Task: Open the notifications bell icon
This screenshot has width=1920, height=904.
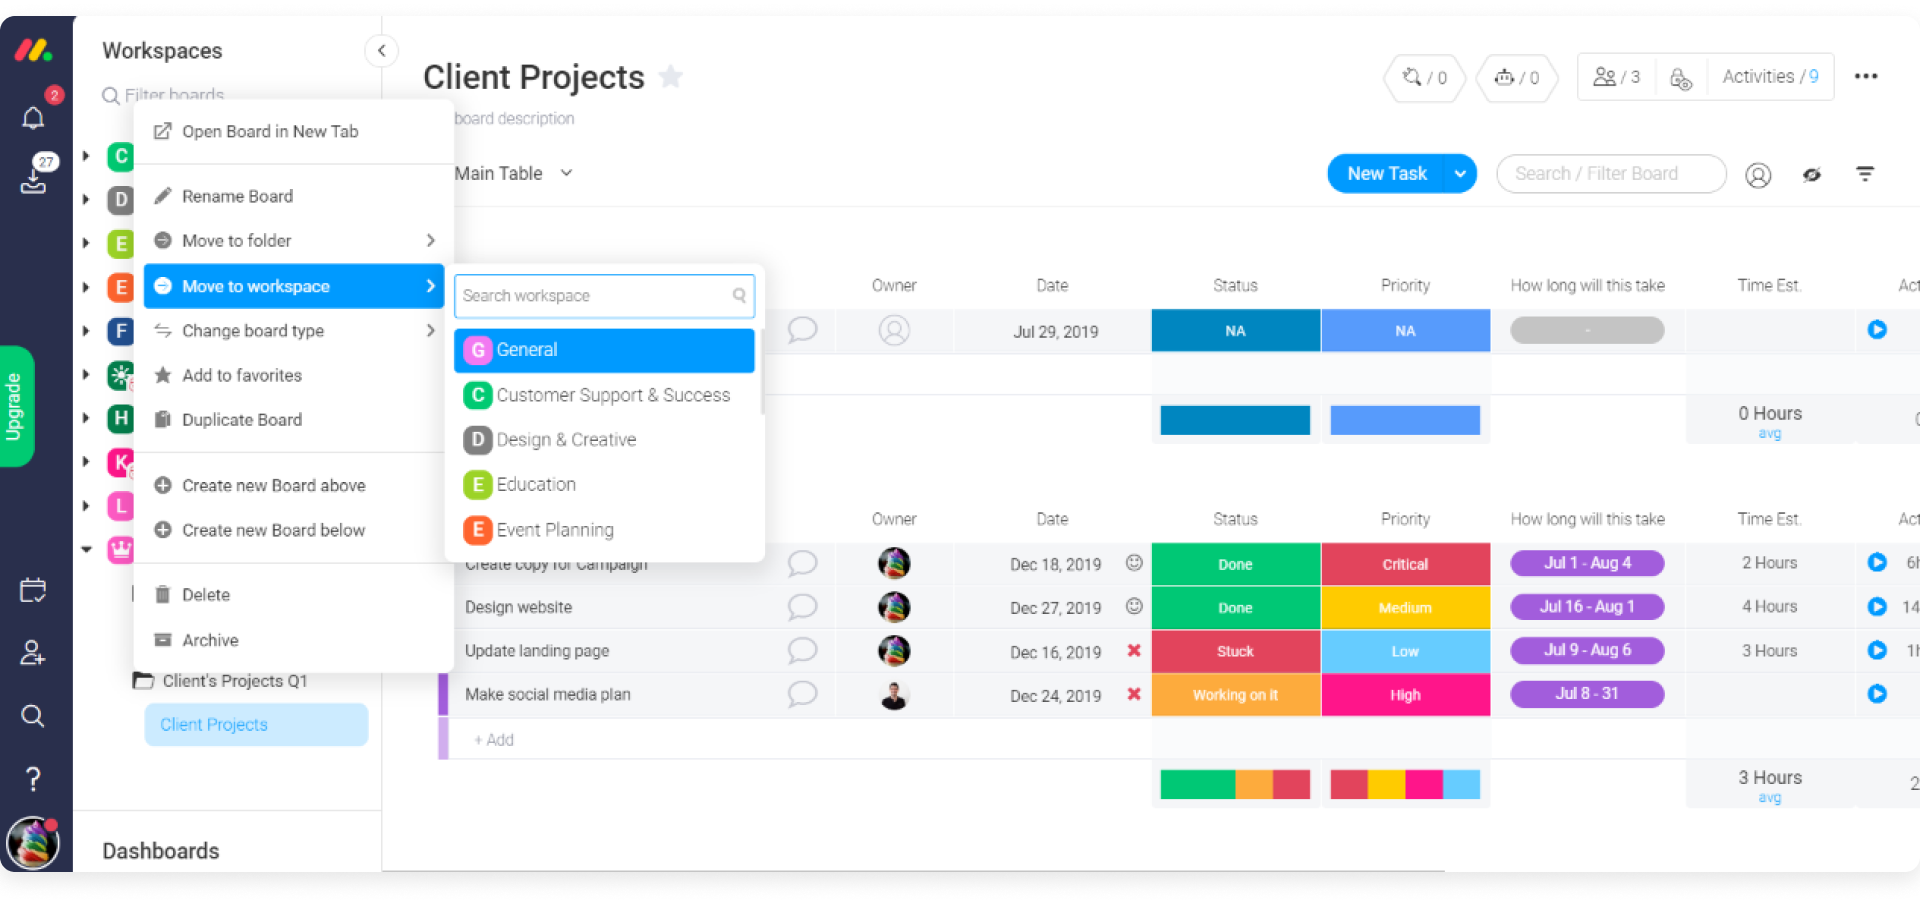Action: 33,118
